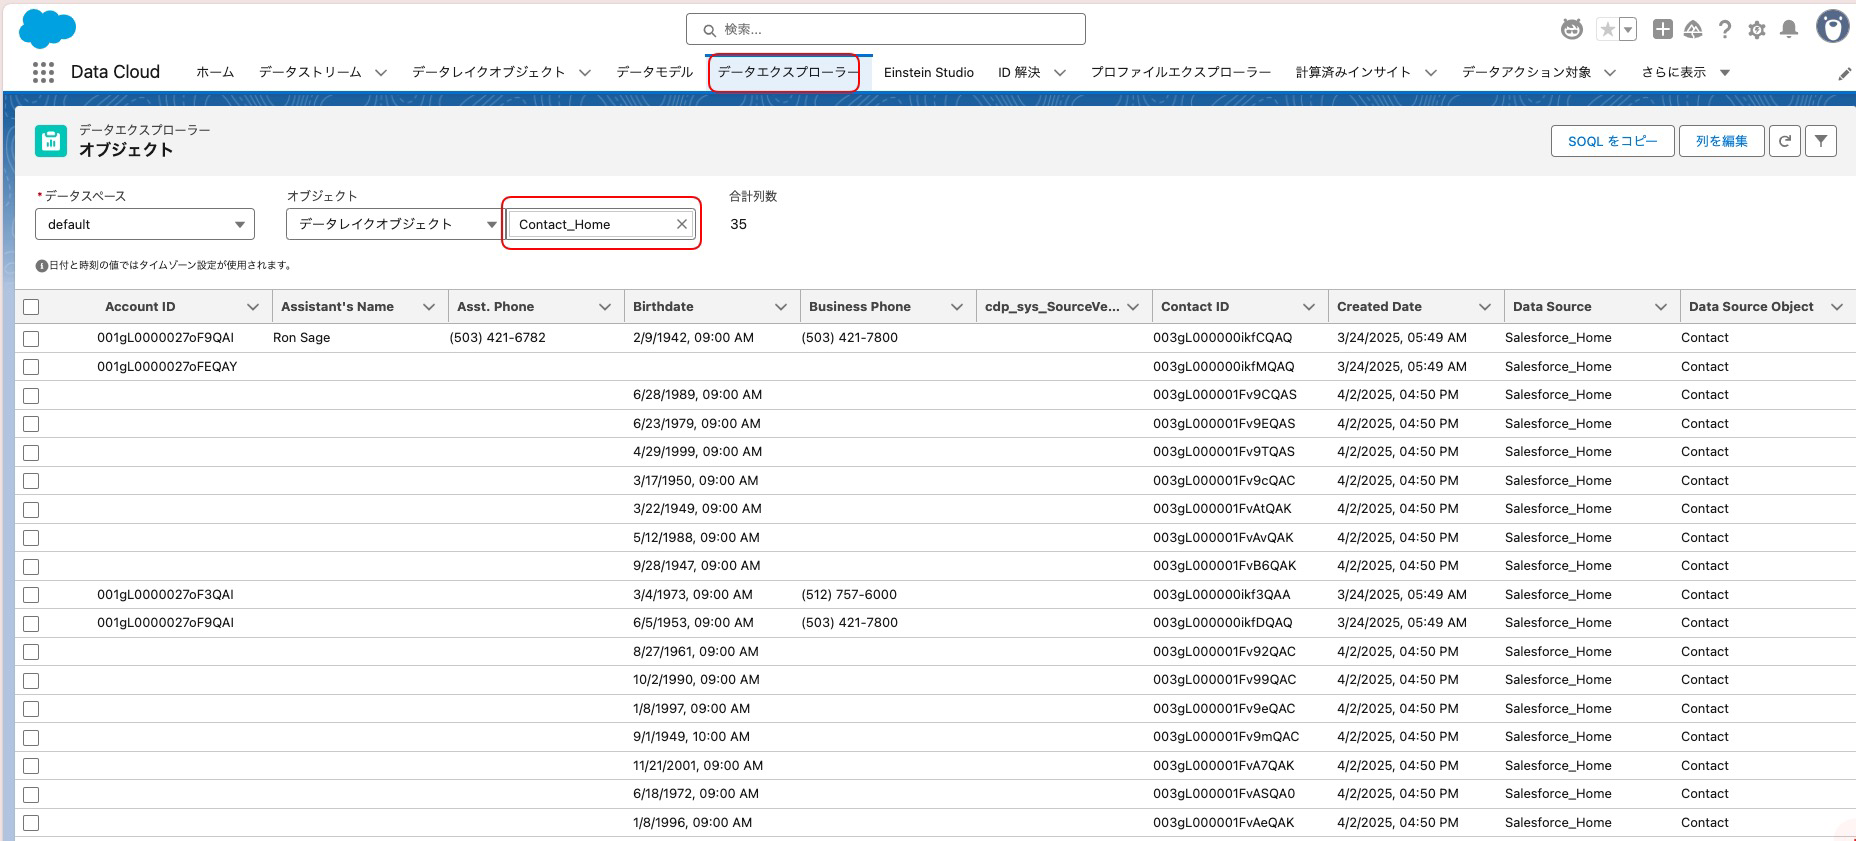Screen dimensions: 1856x841
Task: Expand the データストリーム tab chevron
Action: pyautogui.click(x=381, y=72)
